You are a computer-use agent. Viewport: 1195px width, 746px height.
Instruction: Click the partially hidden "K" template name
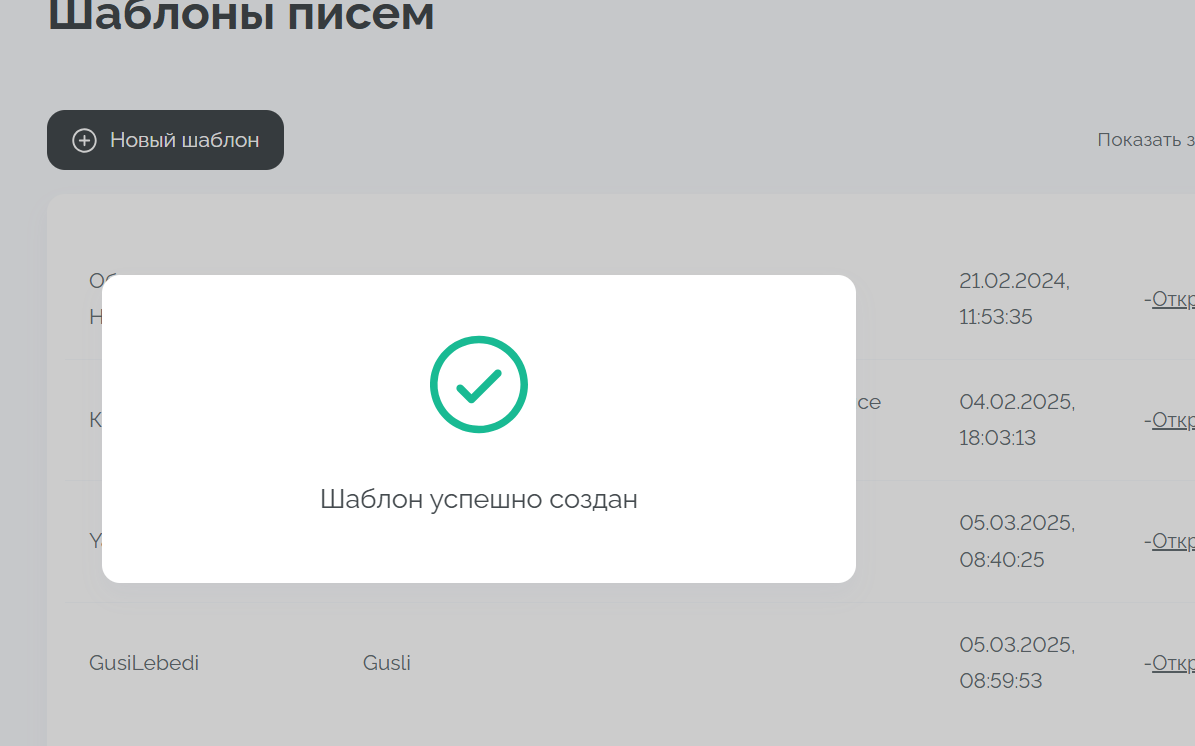(95, 420)
